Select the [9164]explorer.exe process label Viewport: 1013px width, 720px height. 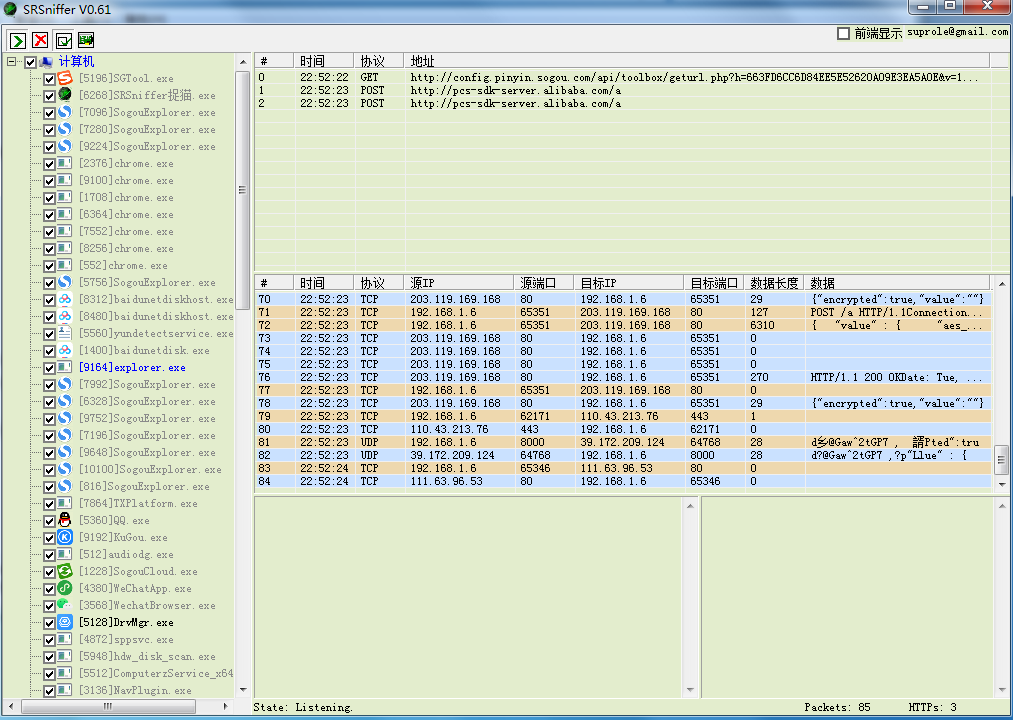click(x=132, y=367)
